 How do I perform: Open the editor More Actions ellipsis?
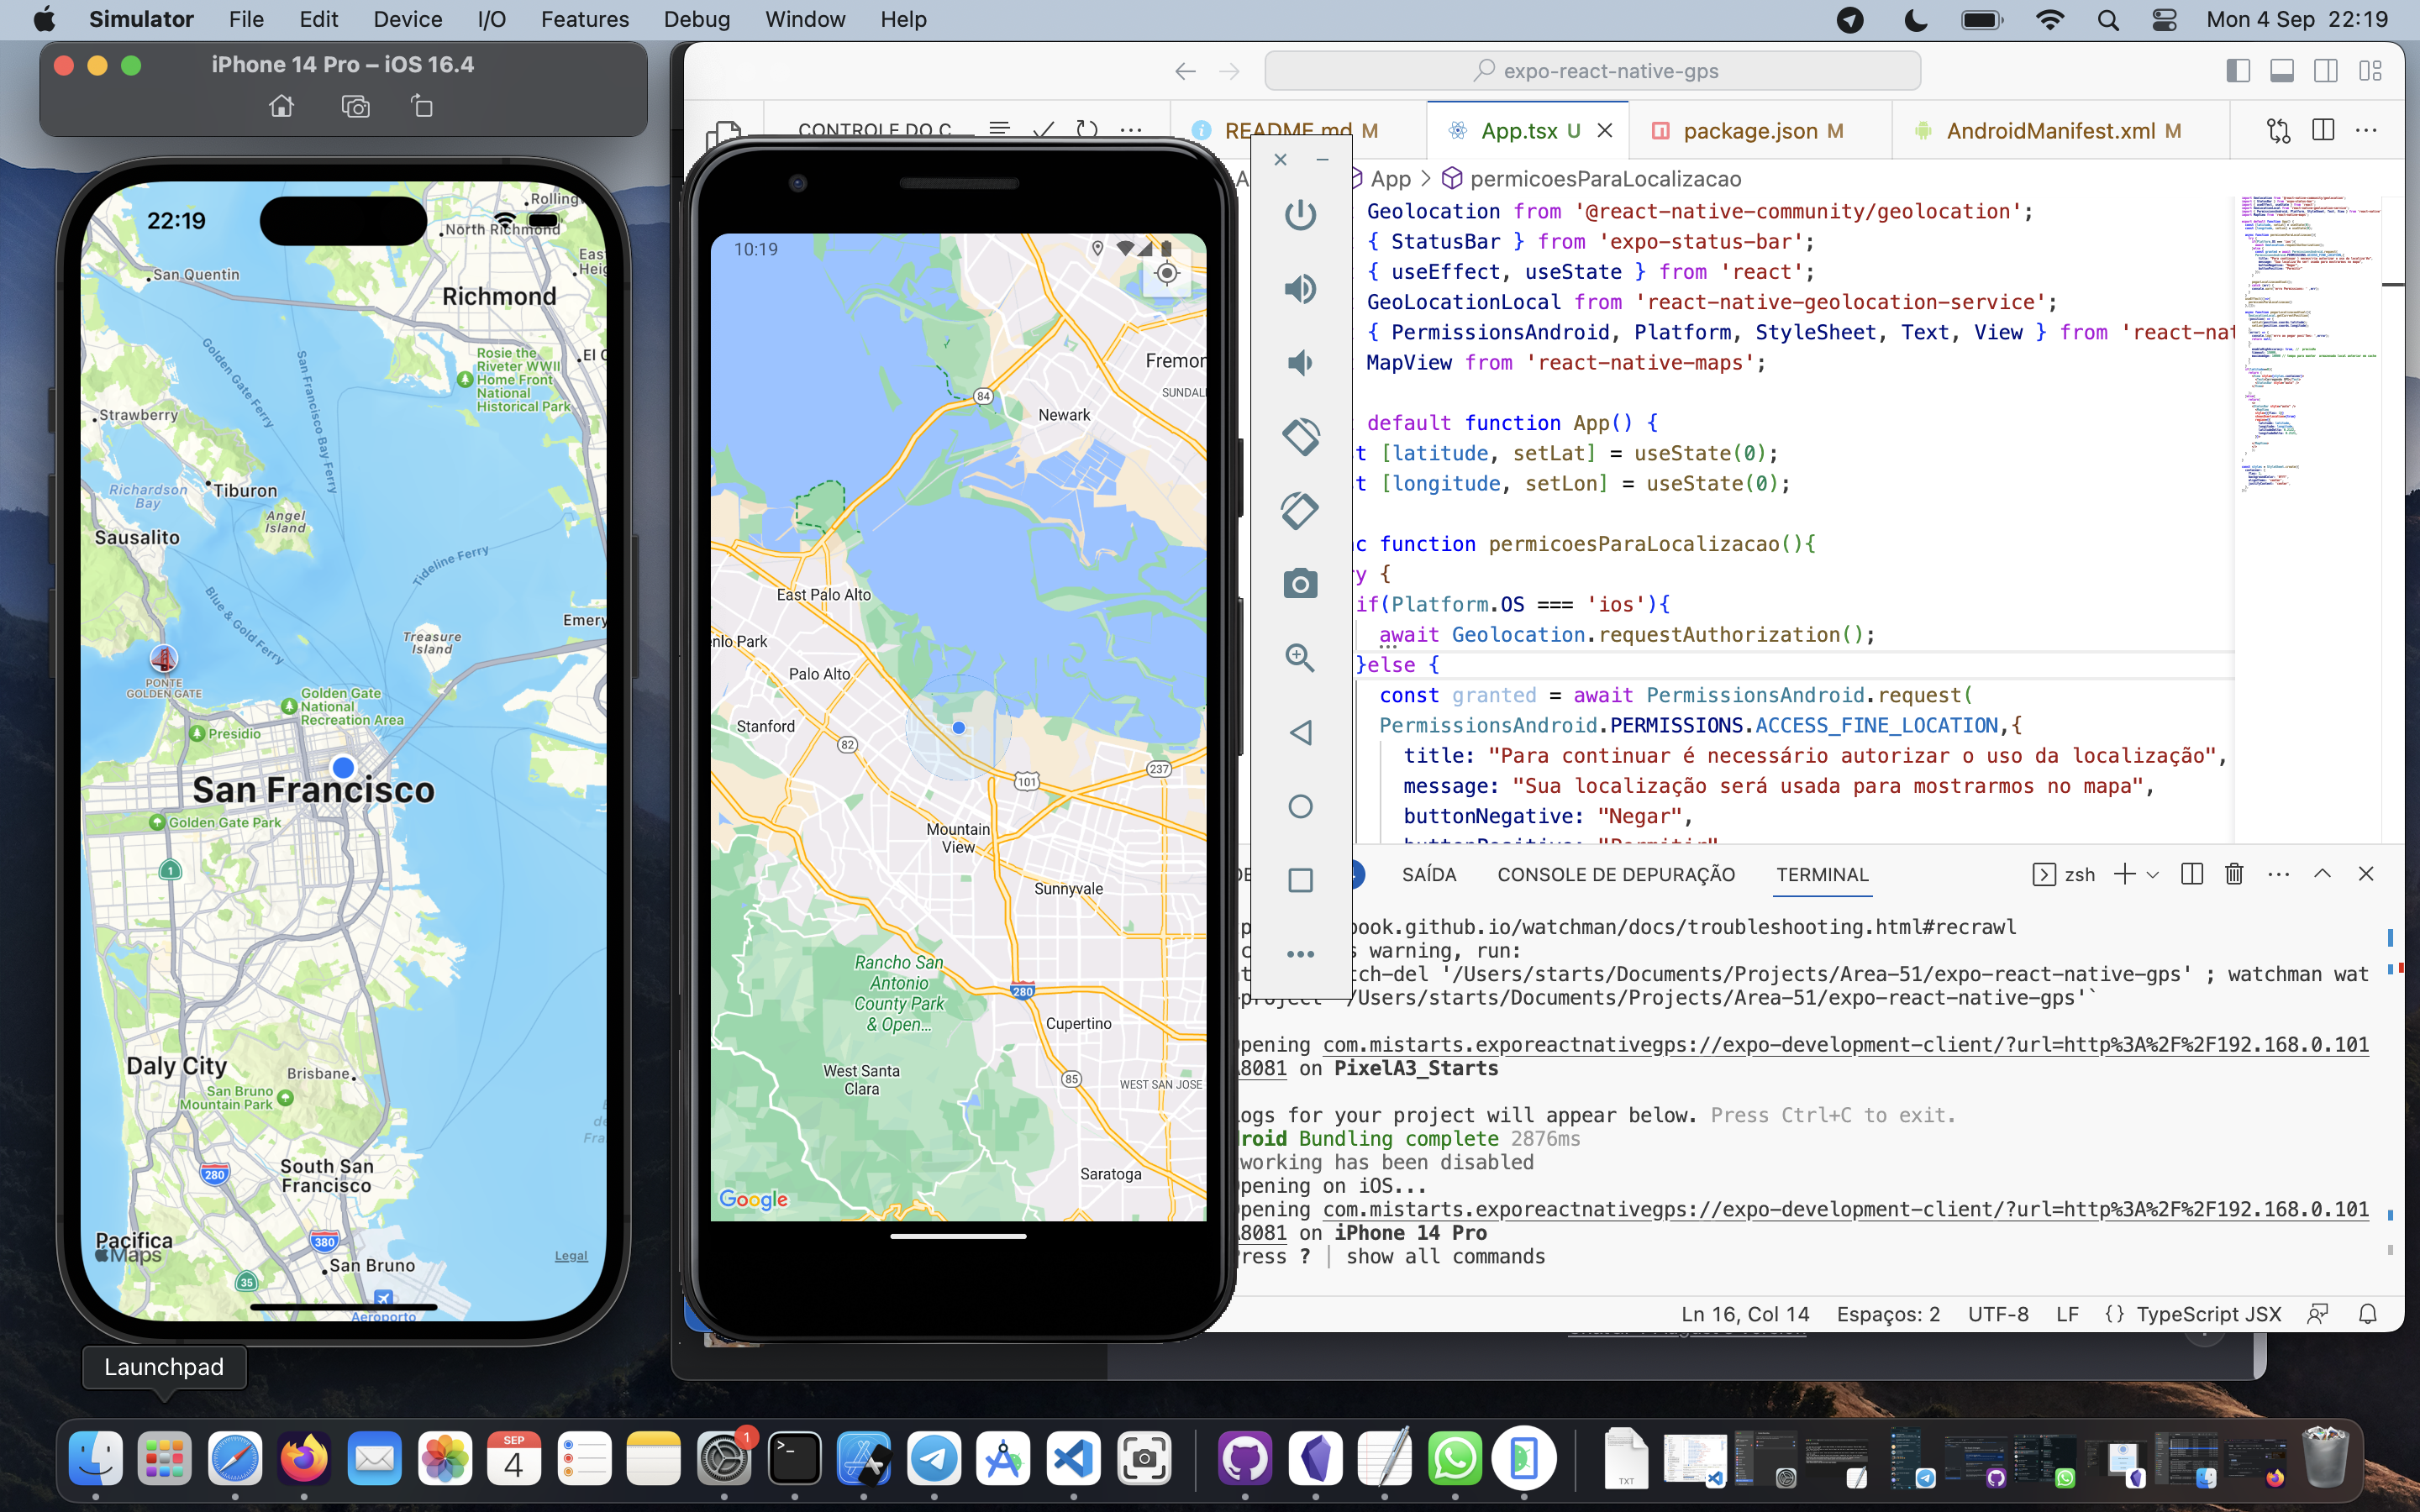(x=2366, y=130)
